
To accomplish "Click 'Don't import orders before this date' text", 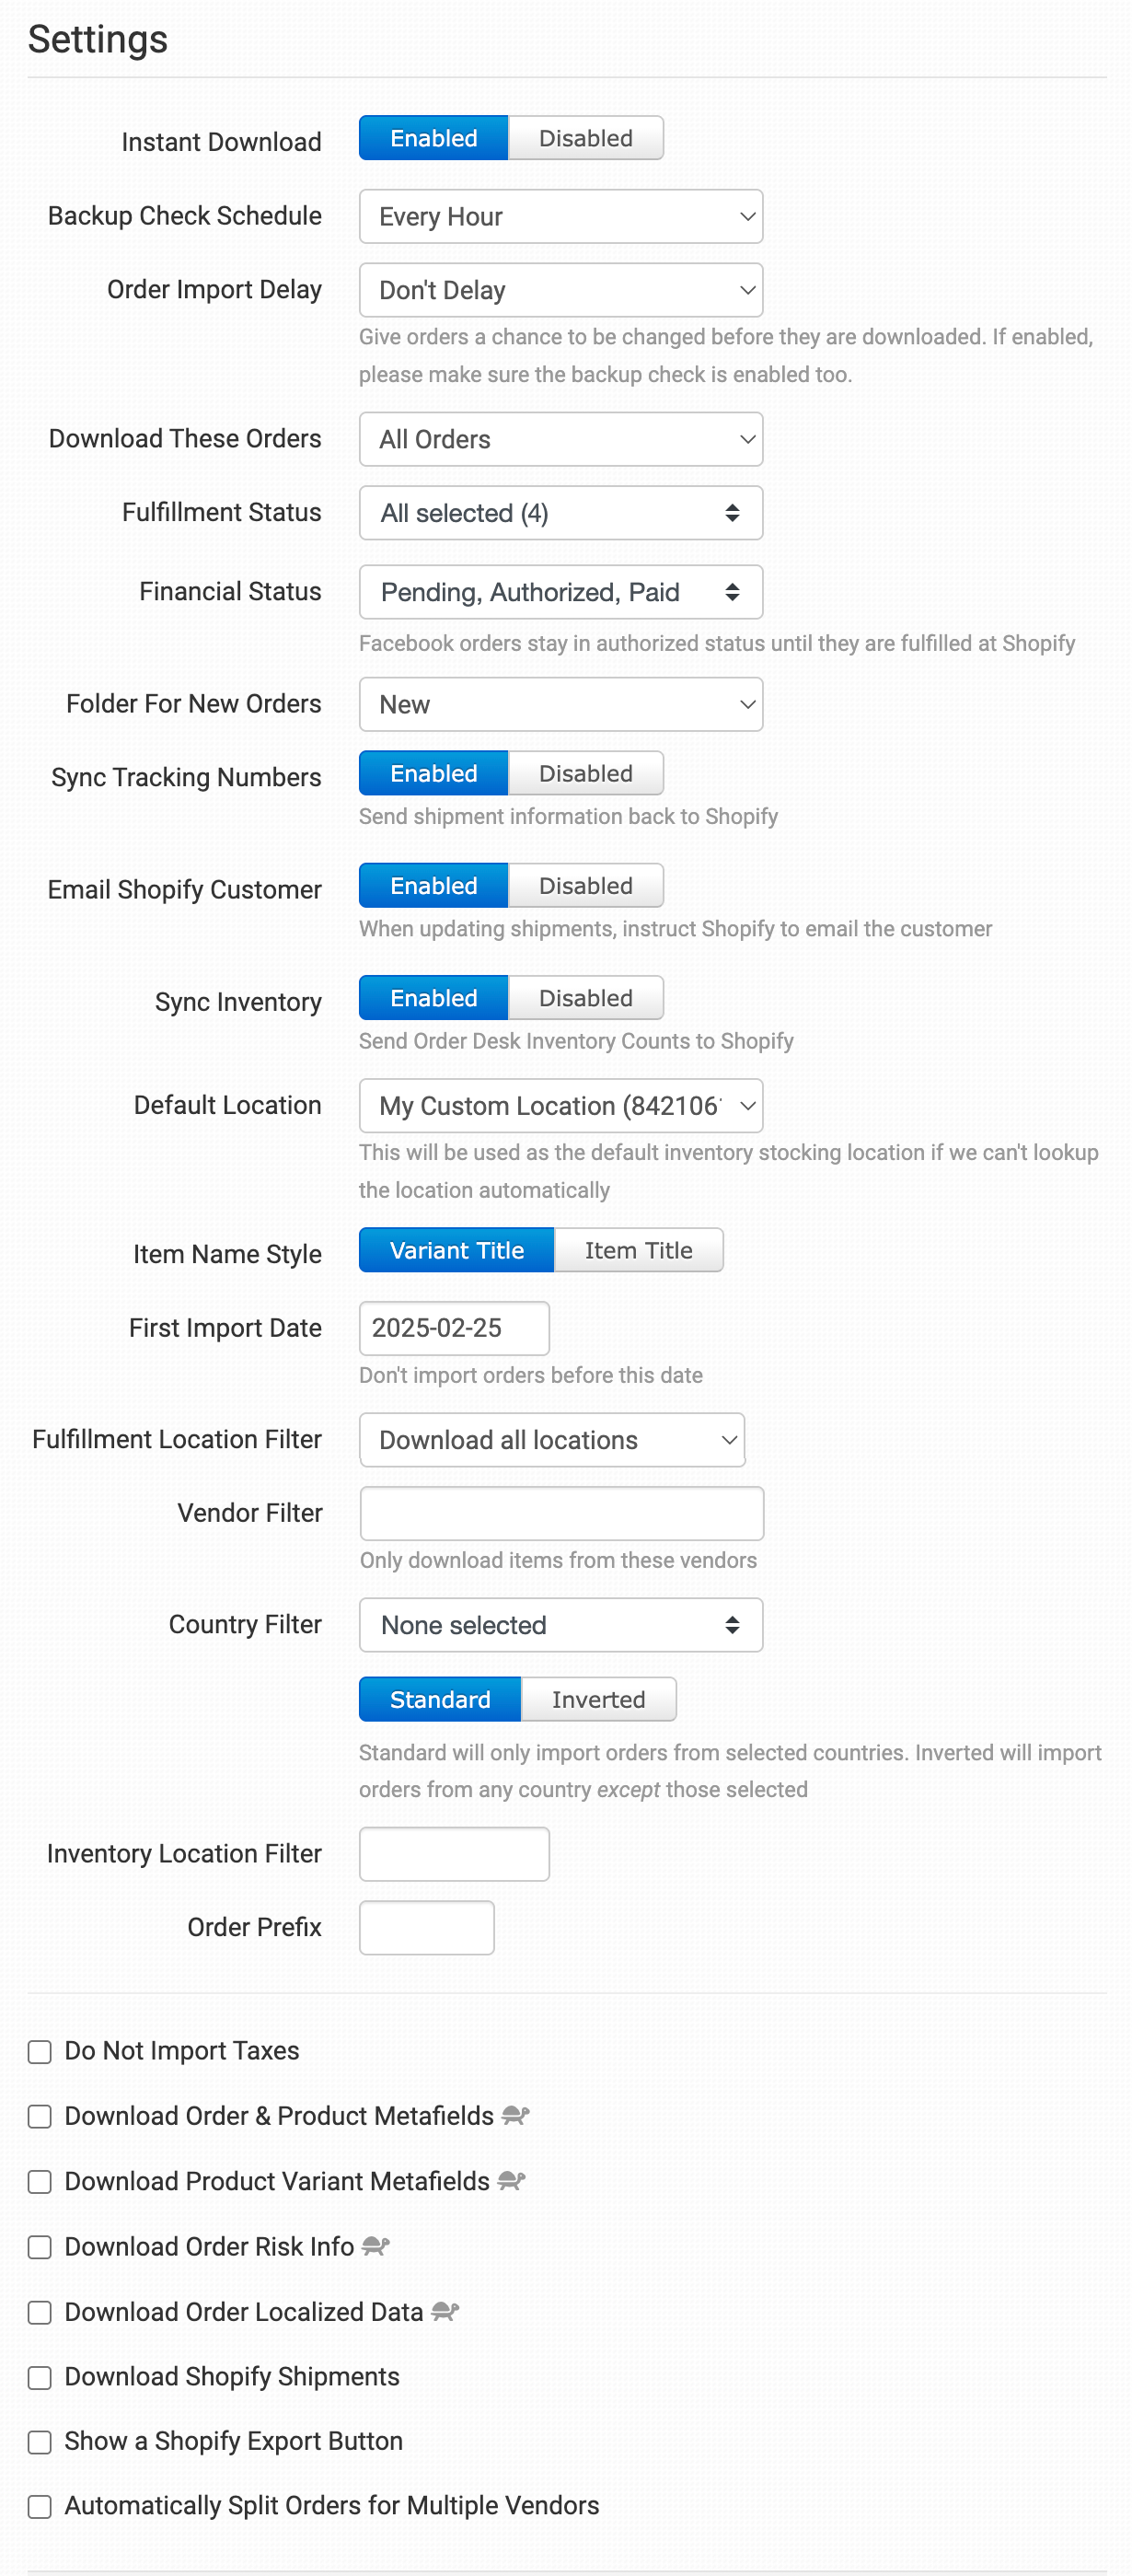I will 530,1375.
